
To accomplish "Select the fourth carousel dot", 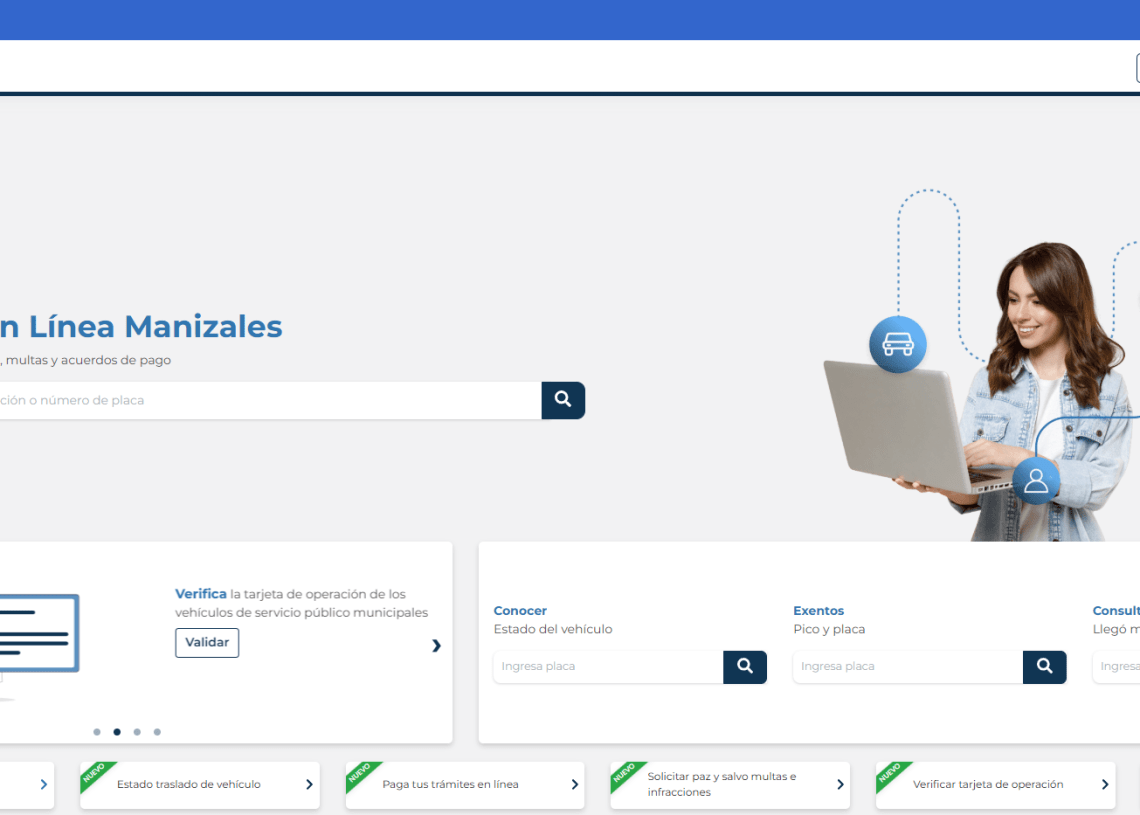I will point(157,732).
